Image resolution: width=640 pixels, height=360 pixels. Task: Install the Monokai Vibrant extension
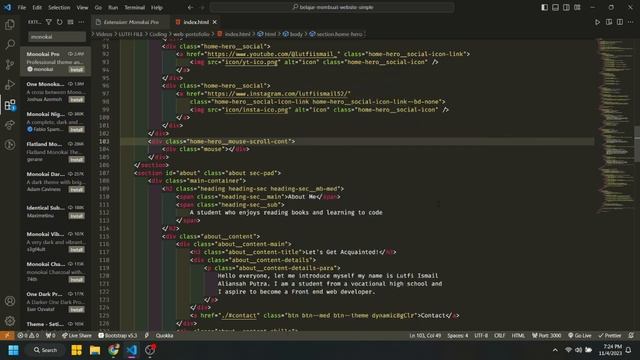coord(76,249)
